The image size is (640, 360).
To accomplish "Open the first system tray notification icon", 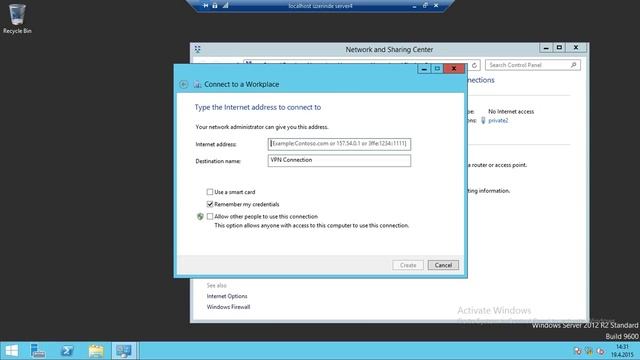I will tap(578, 351).
